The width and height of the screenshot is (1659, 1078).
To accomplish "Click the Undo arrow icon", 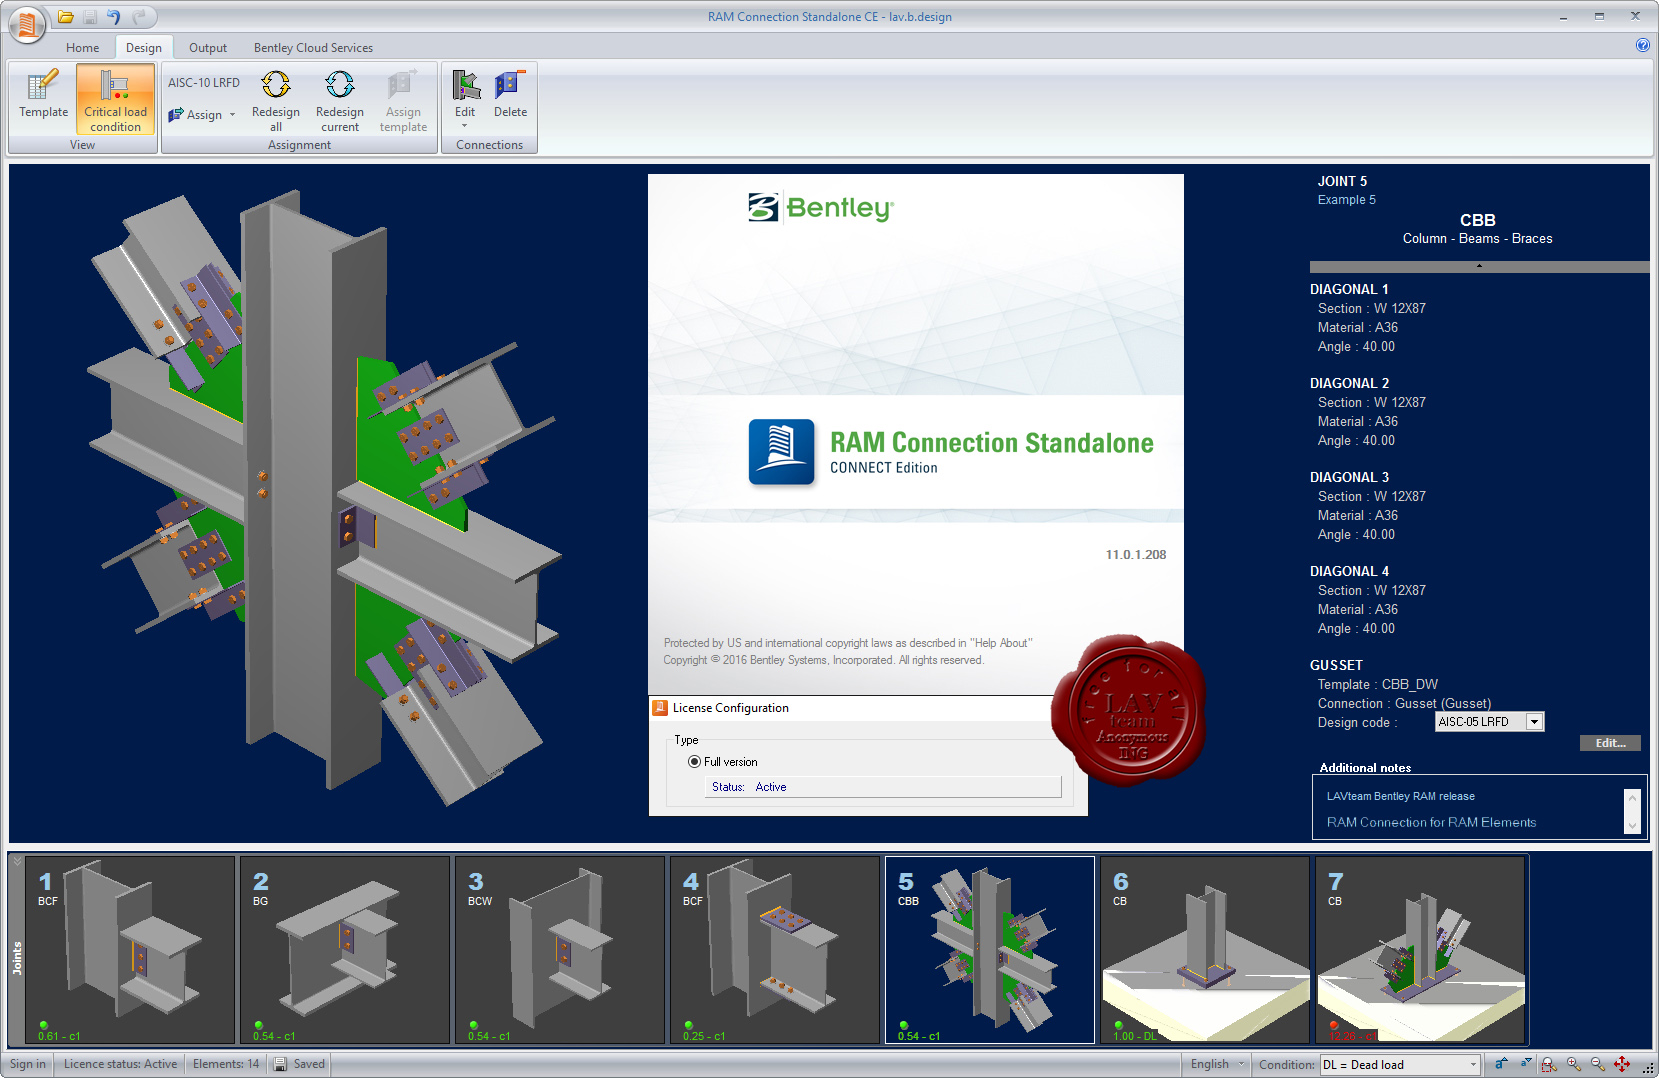I will (114, 17).
